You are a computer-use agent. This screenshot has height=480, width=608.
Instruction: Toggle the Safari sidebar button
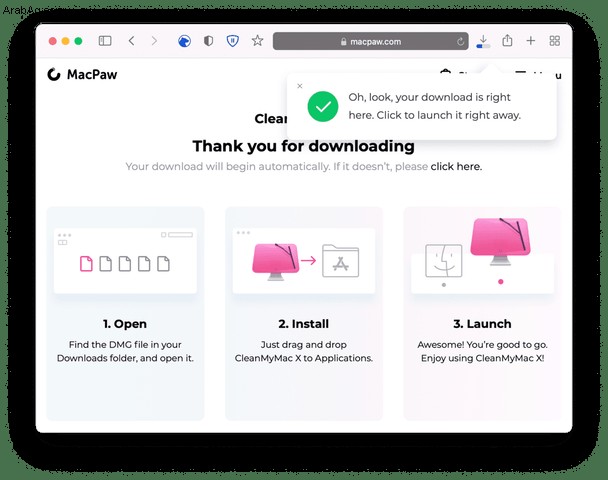[x=105, y=41]
